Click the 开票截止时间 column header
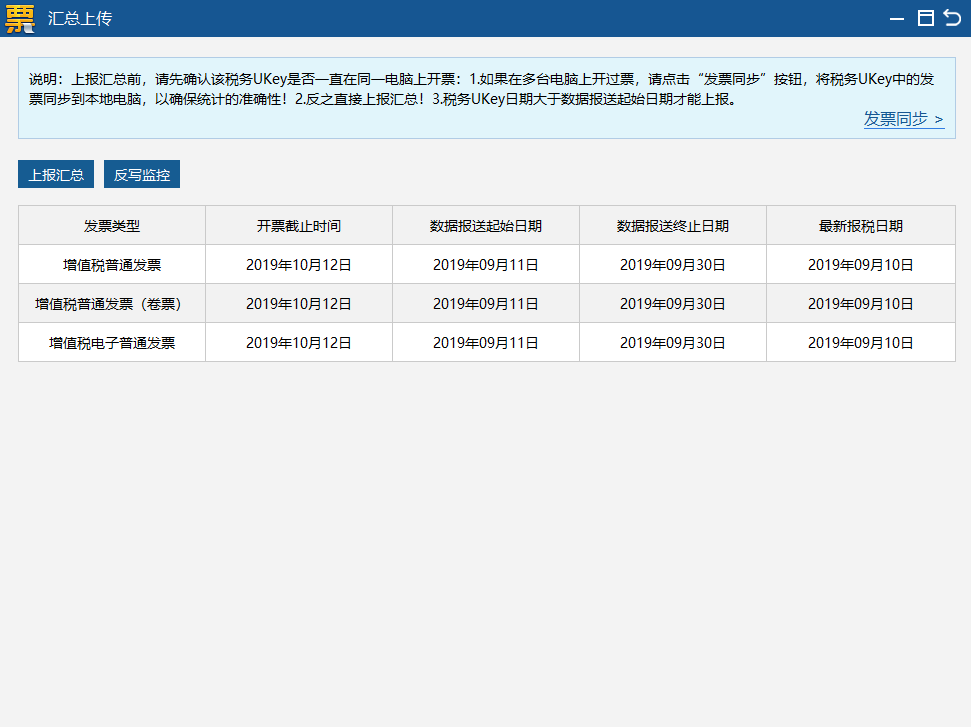This screenshot has width=971, height=727. click(299, 226)
